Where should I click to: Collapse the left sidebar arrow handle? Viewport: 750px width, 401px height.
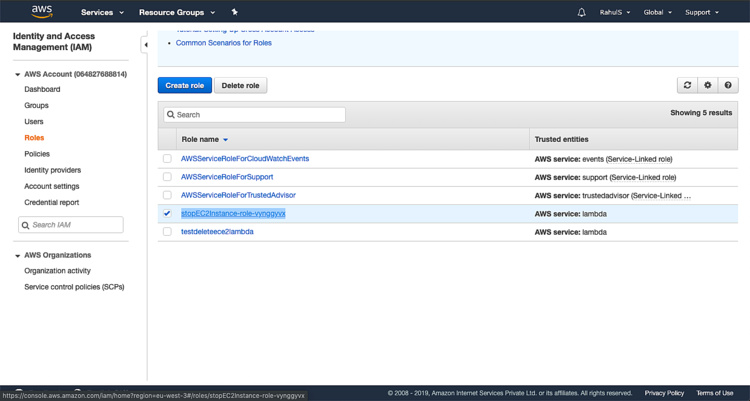click(146, 45)
